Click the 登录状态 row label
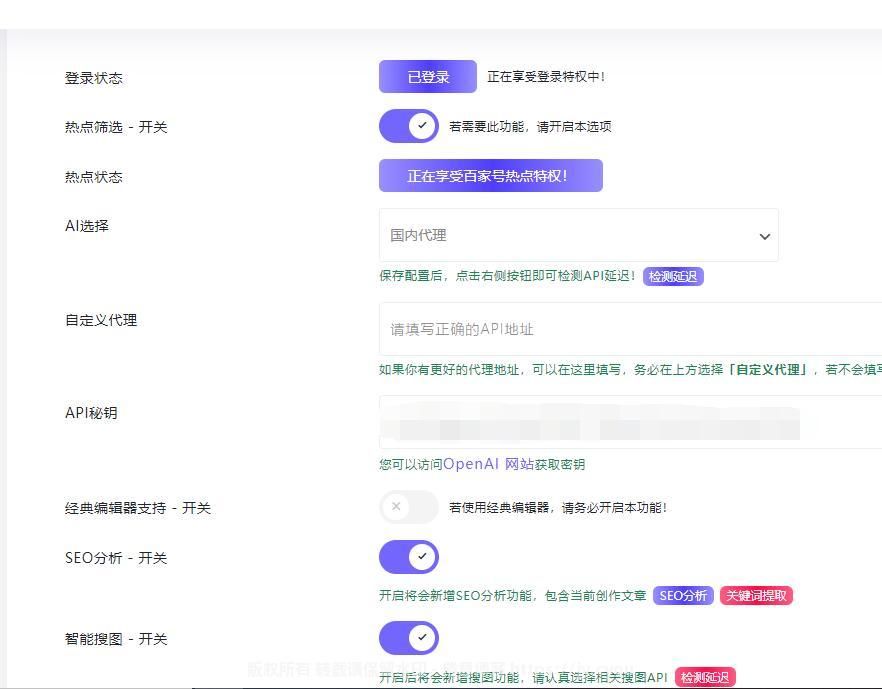This screenshot has width=882, height=689. pyautogui.click(x=94, y=78)
